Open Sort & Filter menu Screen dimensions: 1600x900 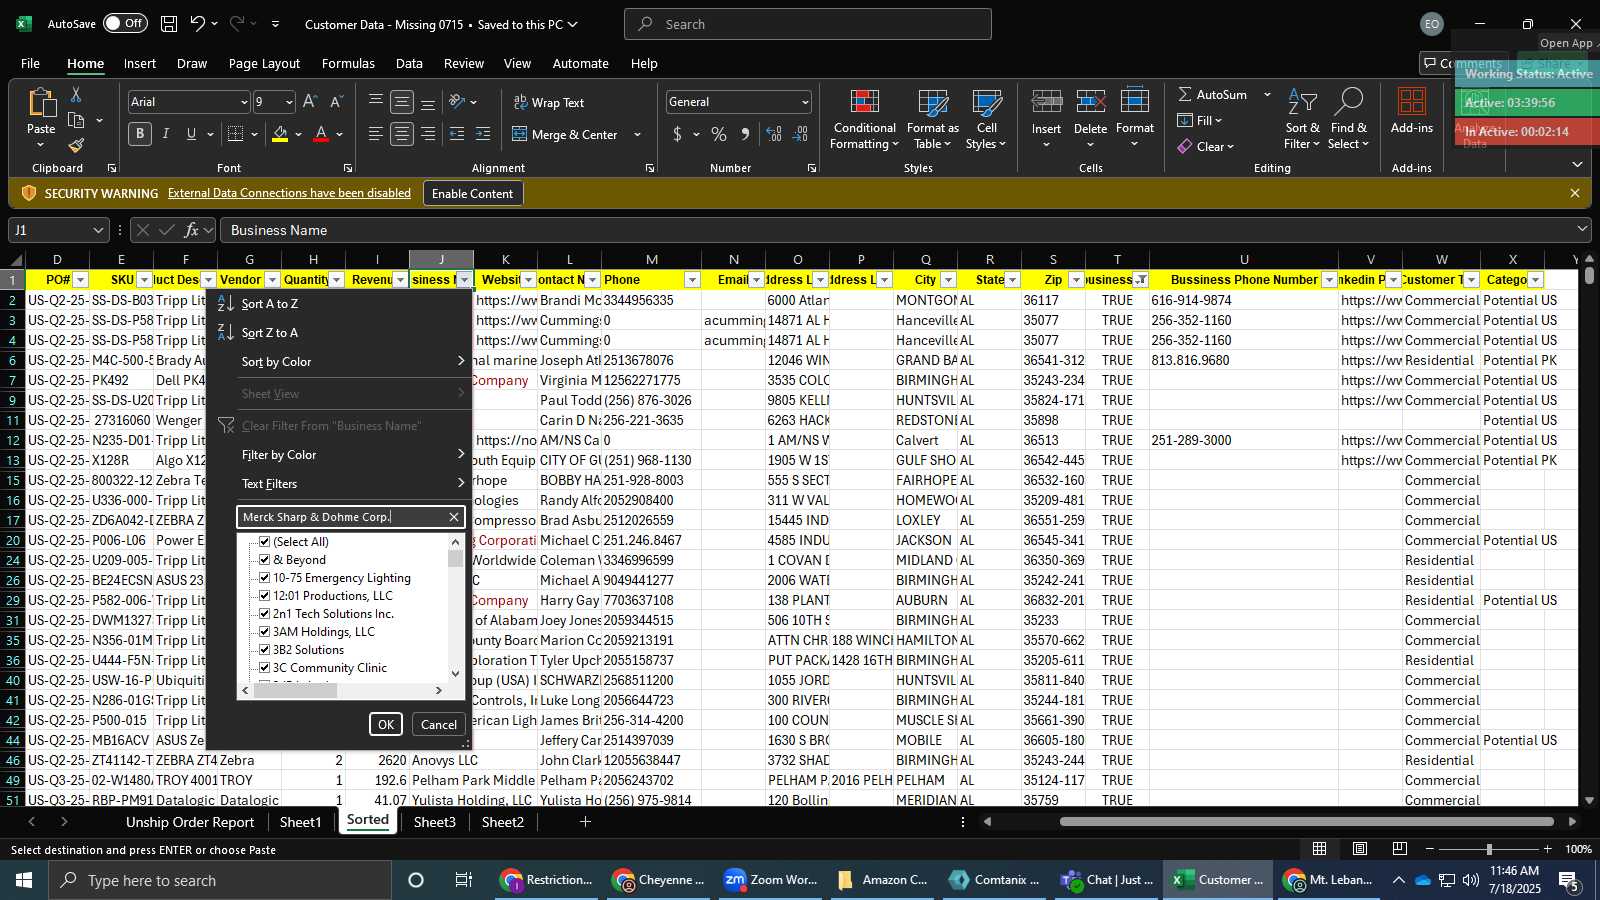coord(1302,120)
